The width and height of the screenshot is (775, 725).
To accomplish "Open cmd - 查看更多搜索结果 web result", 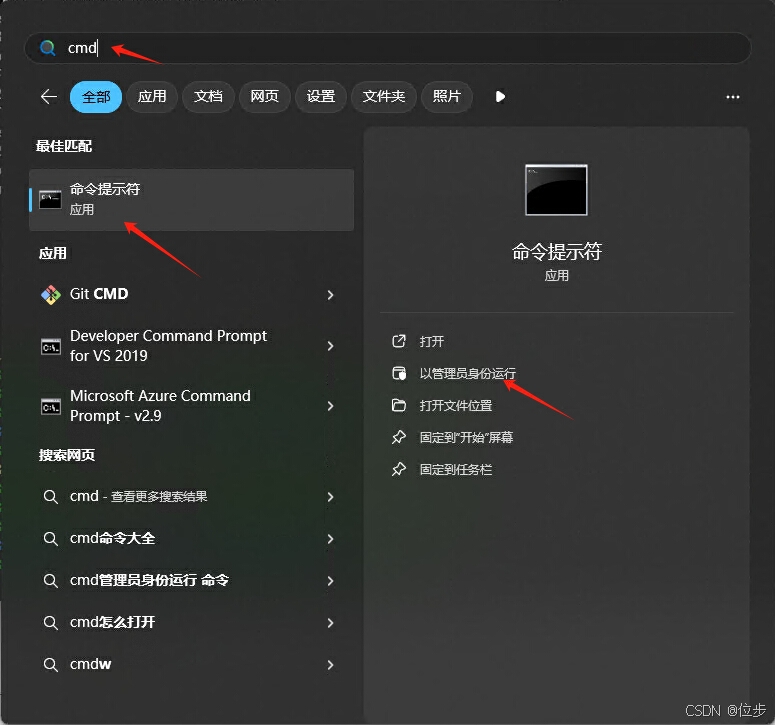I will tap(192, 497).
